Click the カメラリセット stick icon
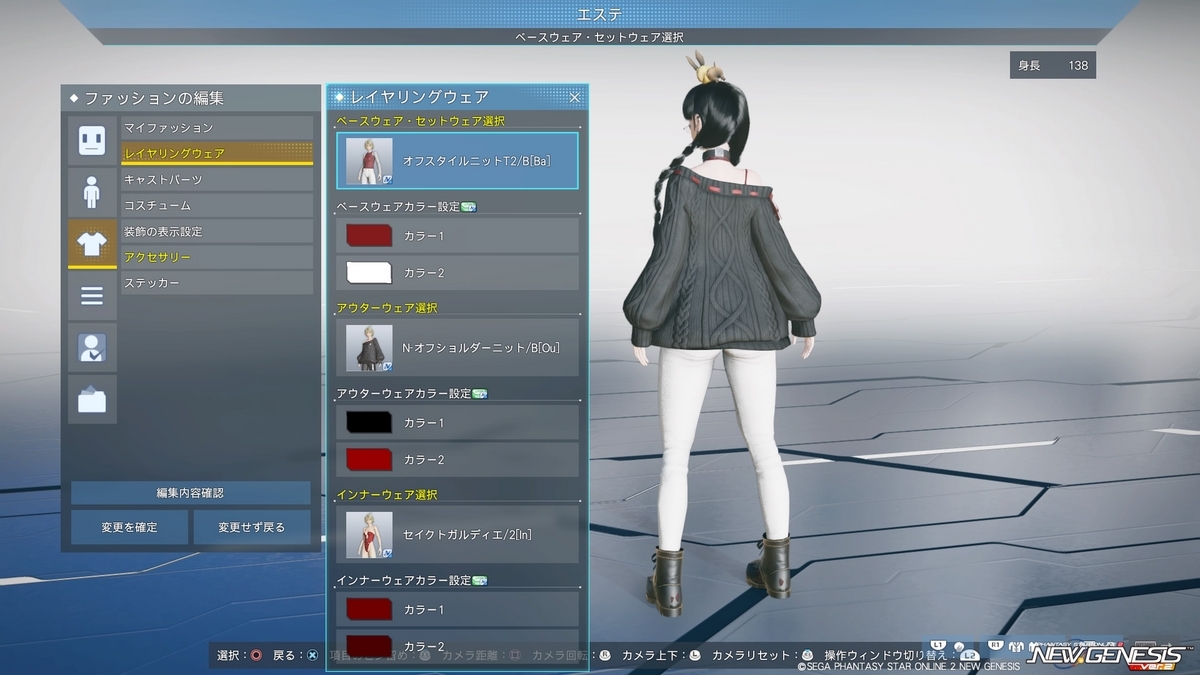1200x675 pixels. (807, 656)
